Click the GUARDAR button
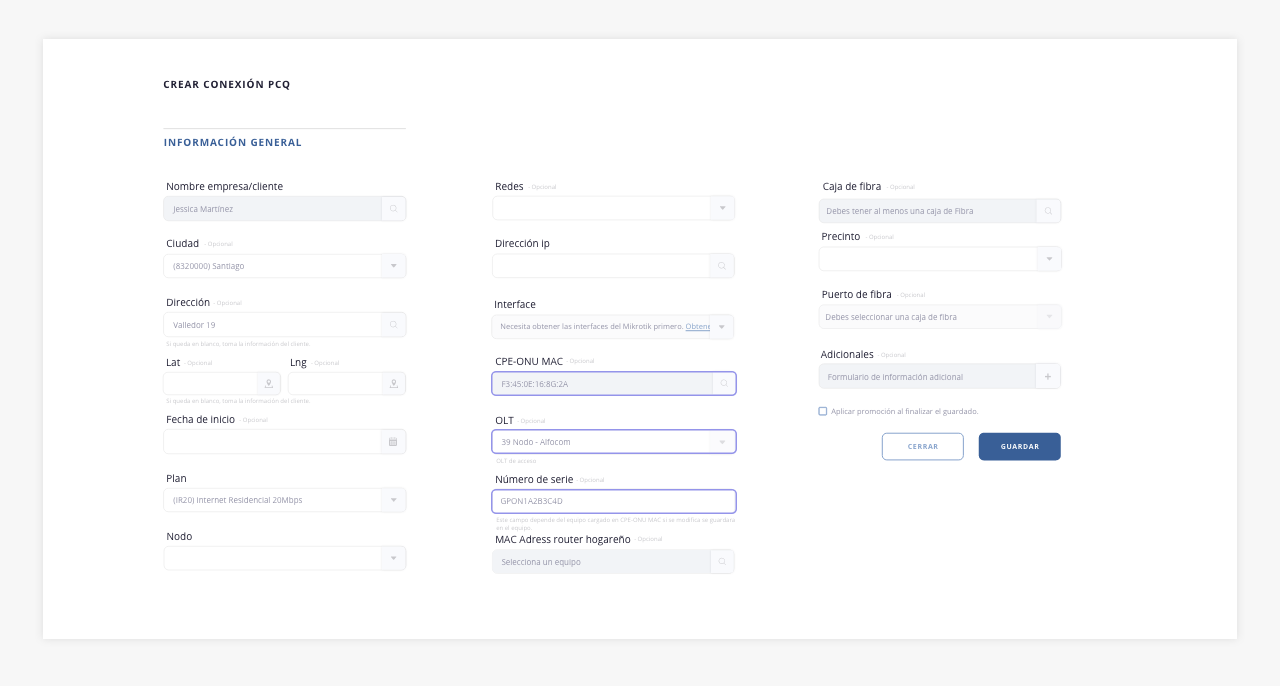The image size is (1280, 686). tap(1020, 447)
